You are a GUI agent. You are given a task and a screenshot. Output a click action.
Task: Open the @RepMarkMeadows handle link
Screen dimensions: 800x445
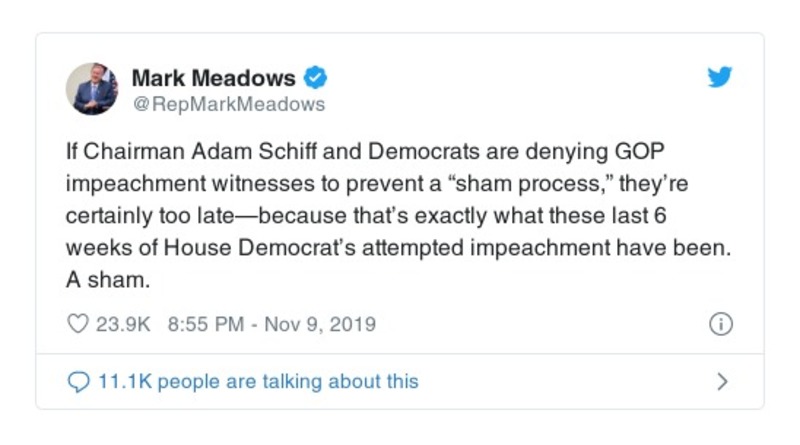(229, 103)
